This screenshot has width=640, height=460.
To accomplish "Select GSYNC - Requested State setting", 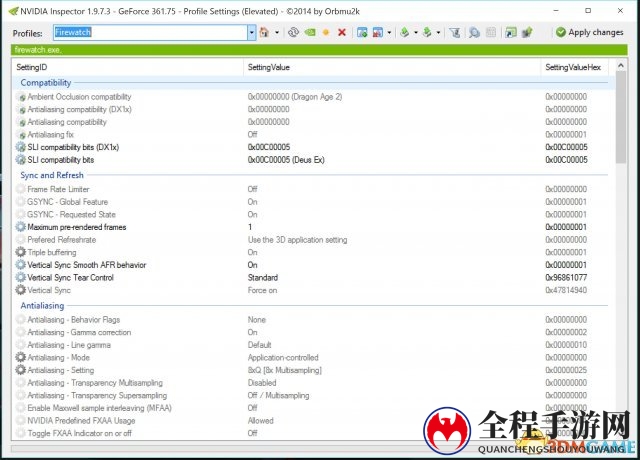I will [71, 215].
